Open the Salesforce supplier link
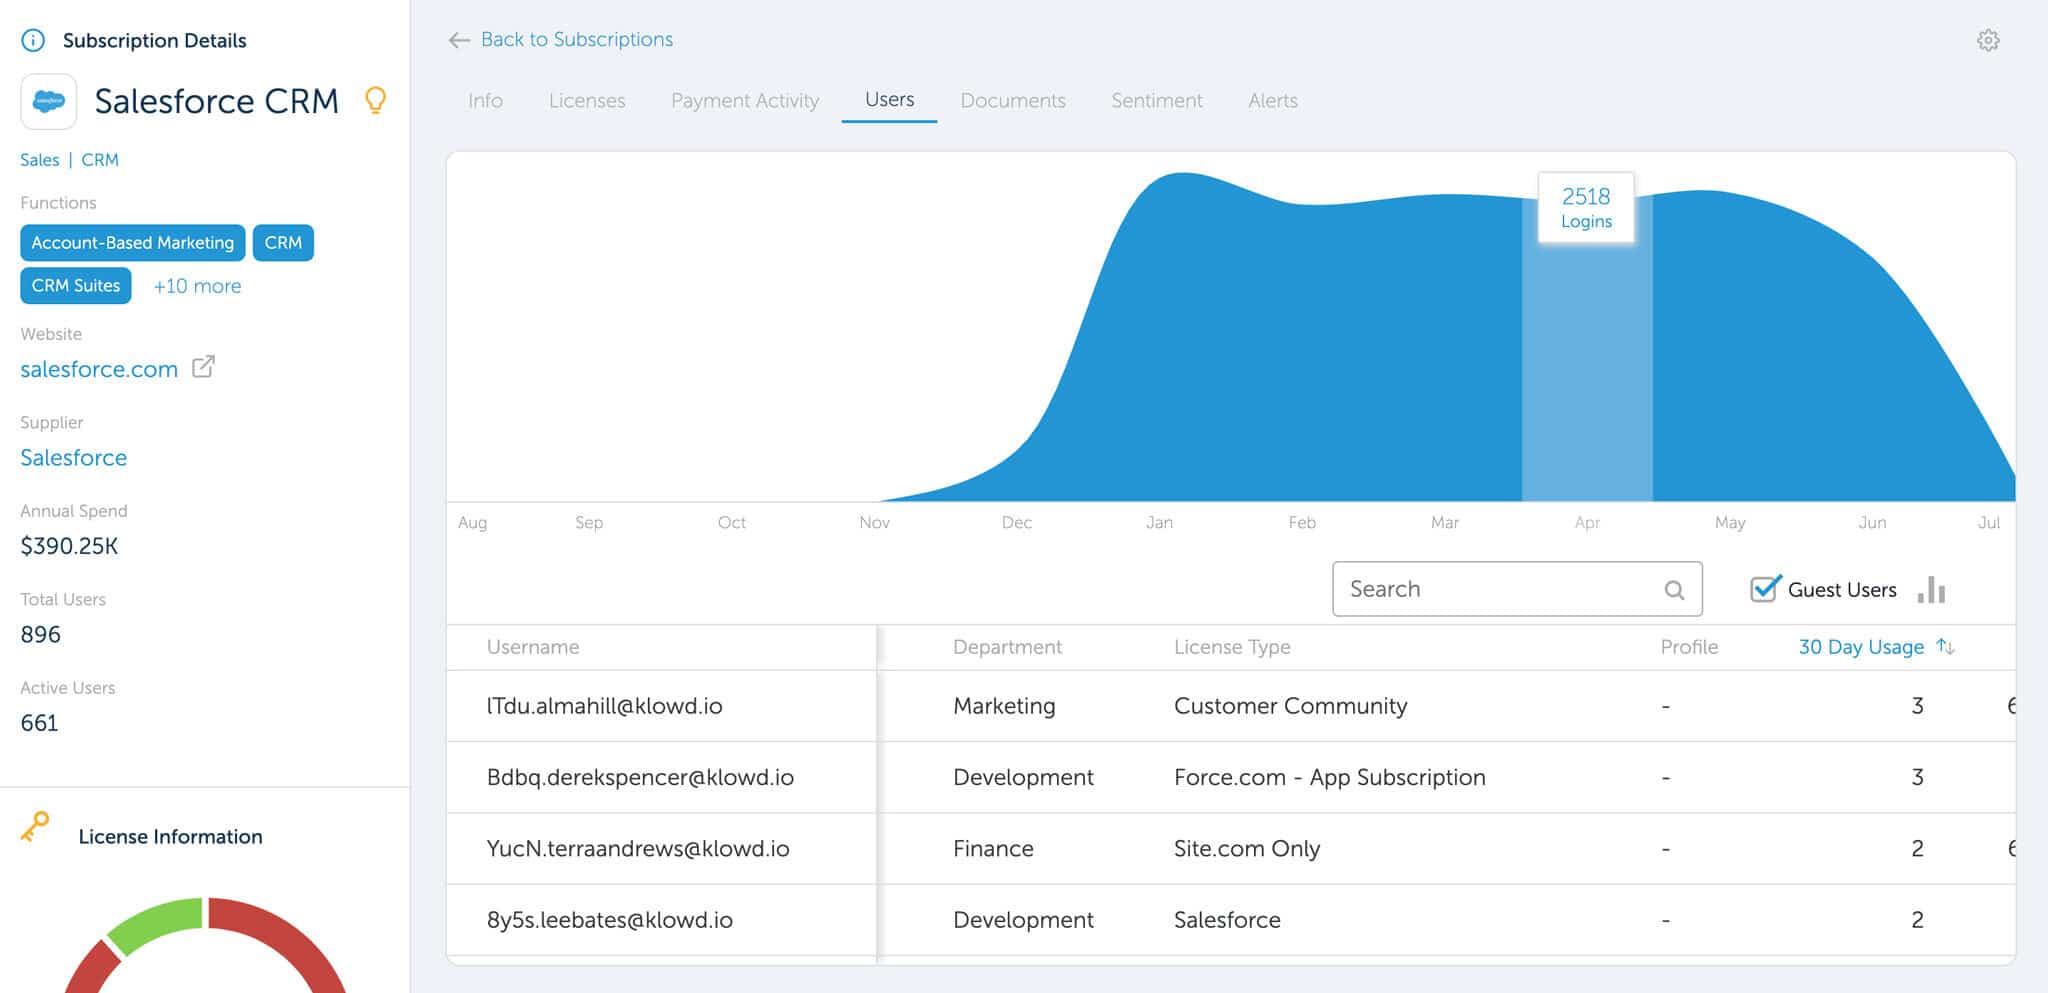Screen dimensions: 2048x993 [73, 457]
